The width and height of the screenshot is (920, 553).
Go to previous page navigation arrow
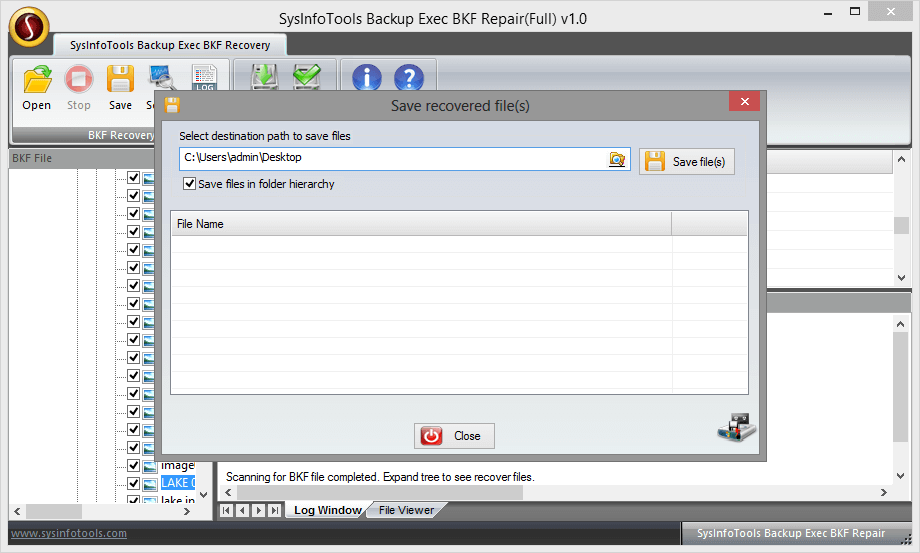pyautogui.click(x=242, y=510)
